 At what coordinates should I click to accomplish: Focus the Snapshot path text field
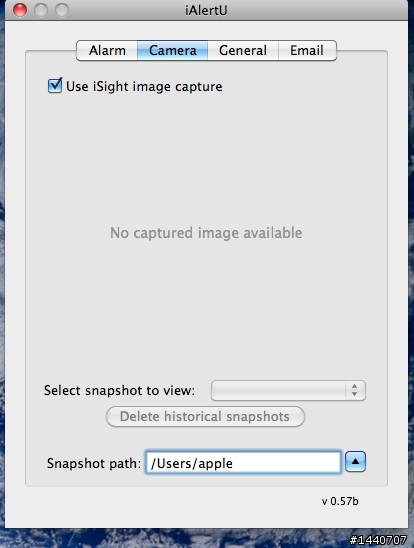click(243, 462)
